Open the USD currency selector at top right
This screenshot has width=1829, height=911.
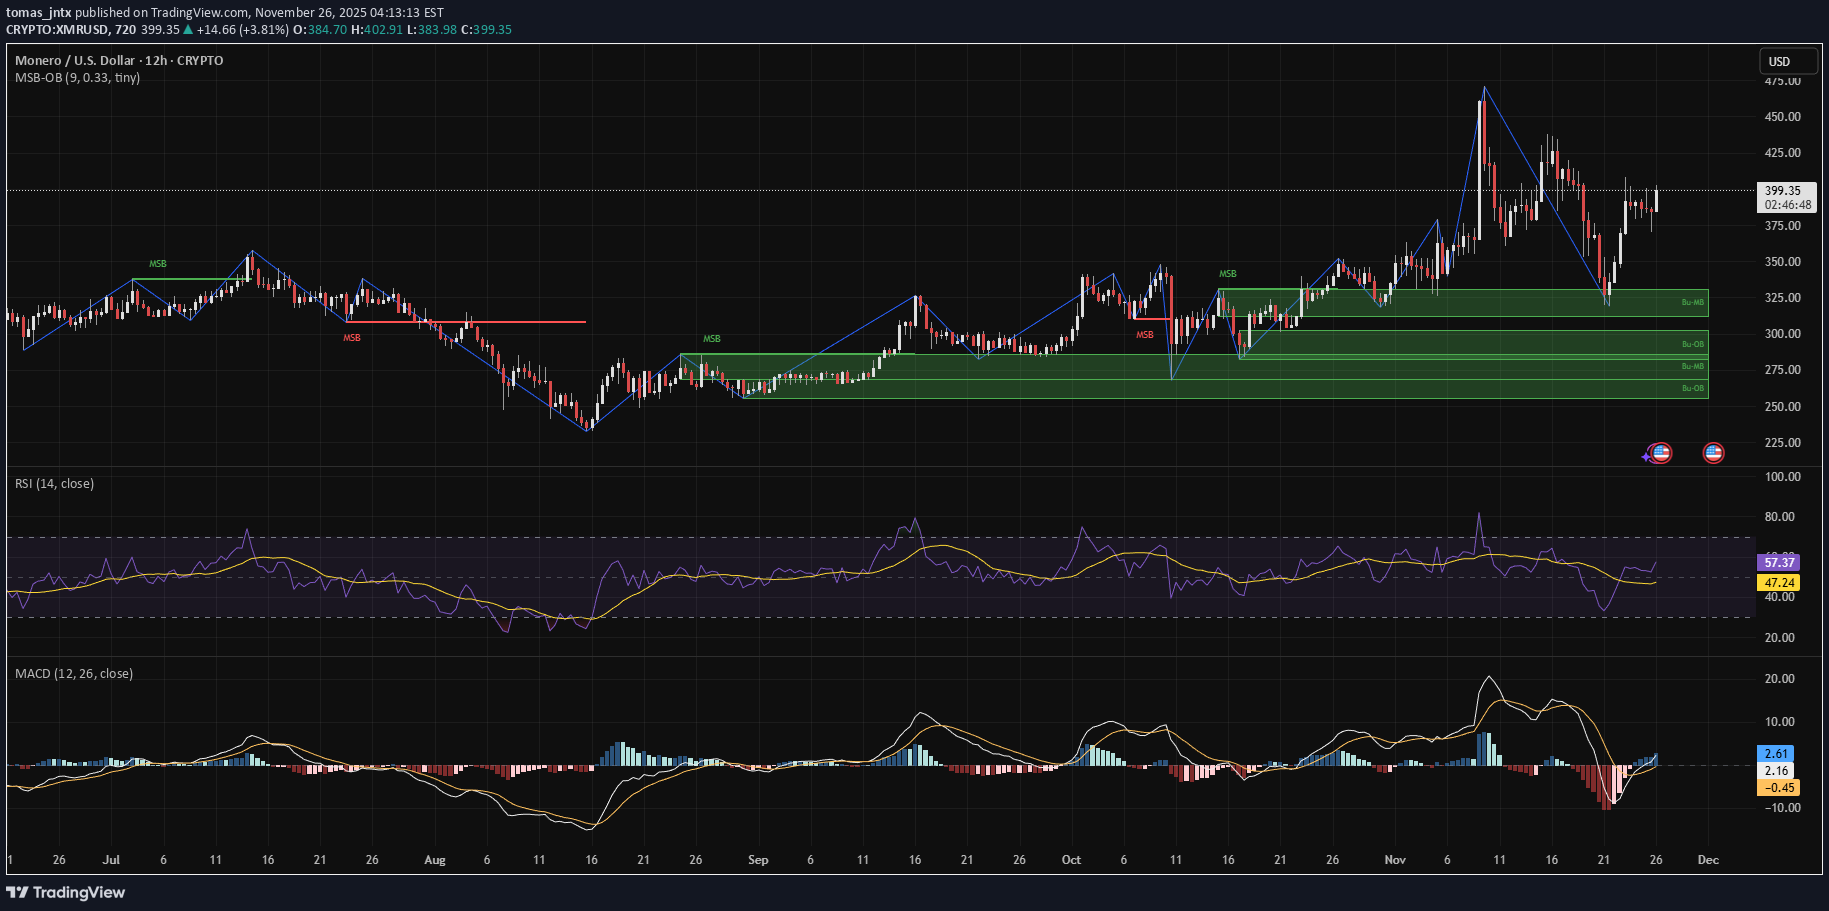coord(1788,61)
